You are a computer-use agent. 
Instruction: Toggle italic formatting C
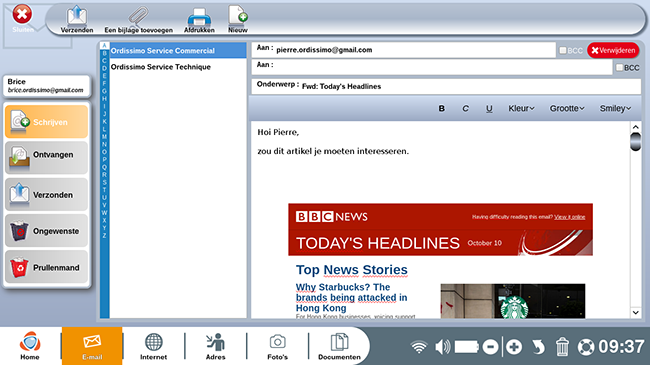(465, 108)
